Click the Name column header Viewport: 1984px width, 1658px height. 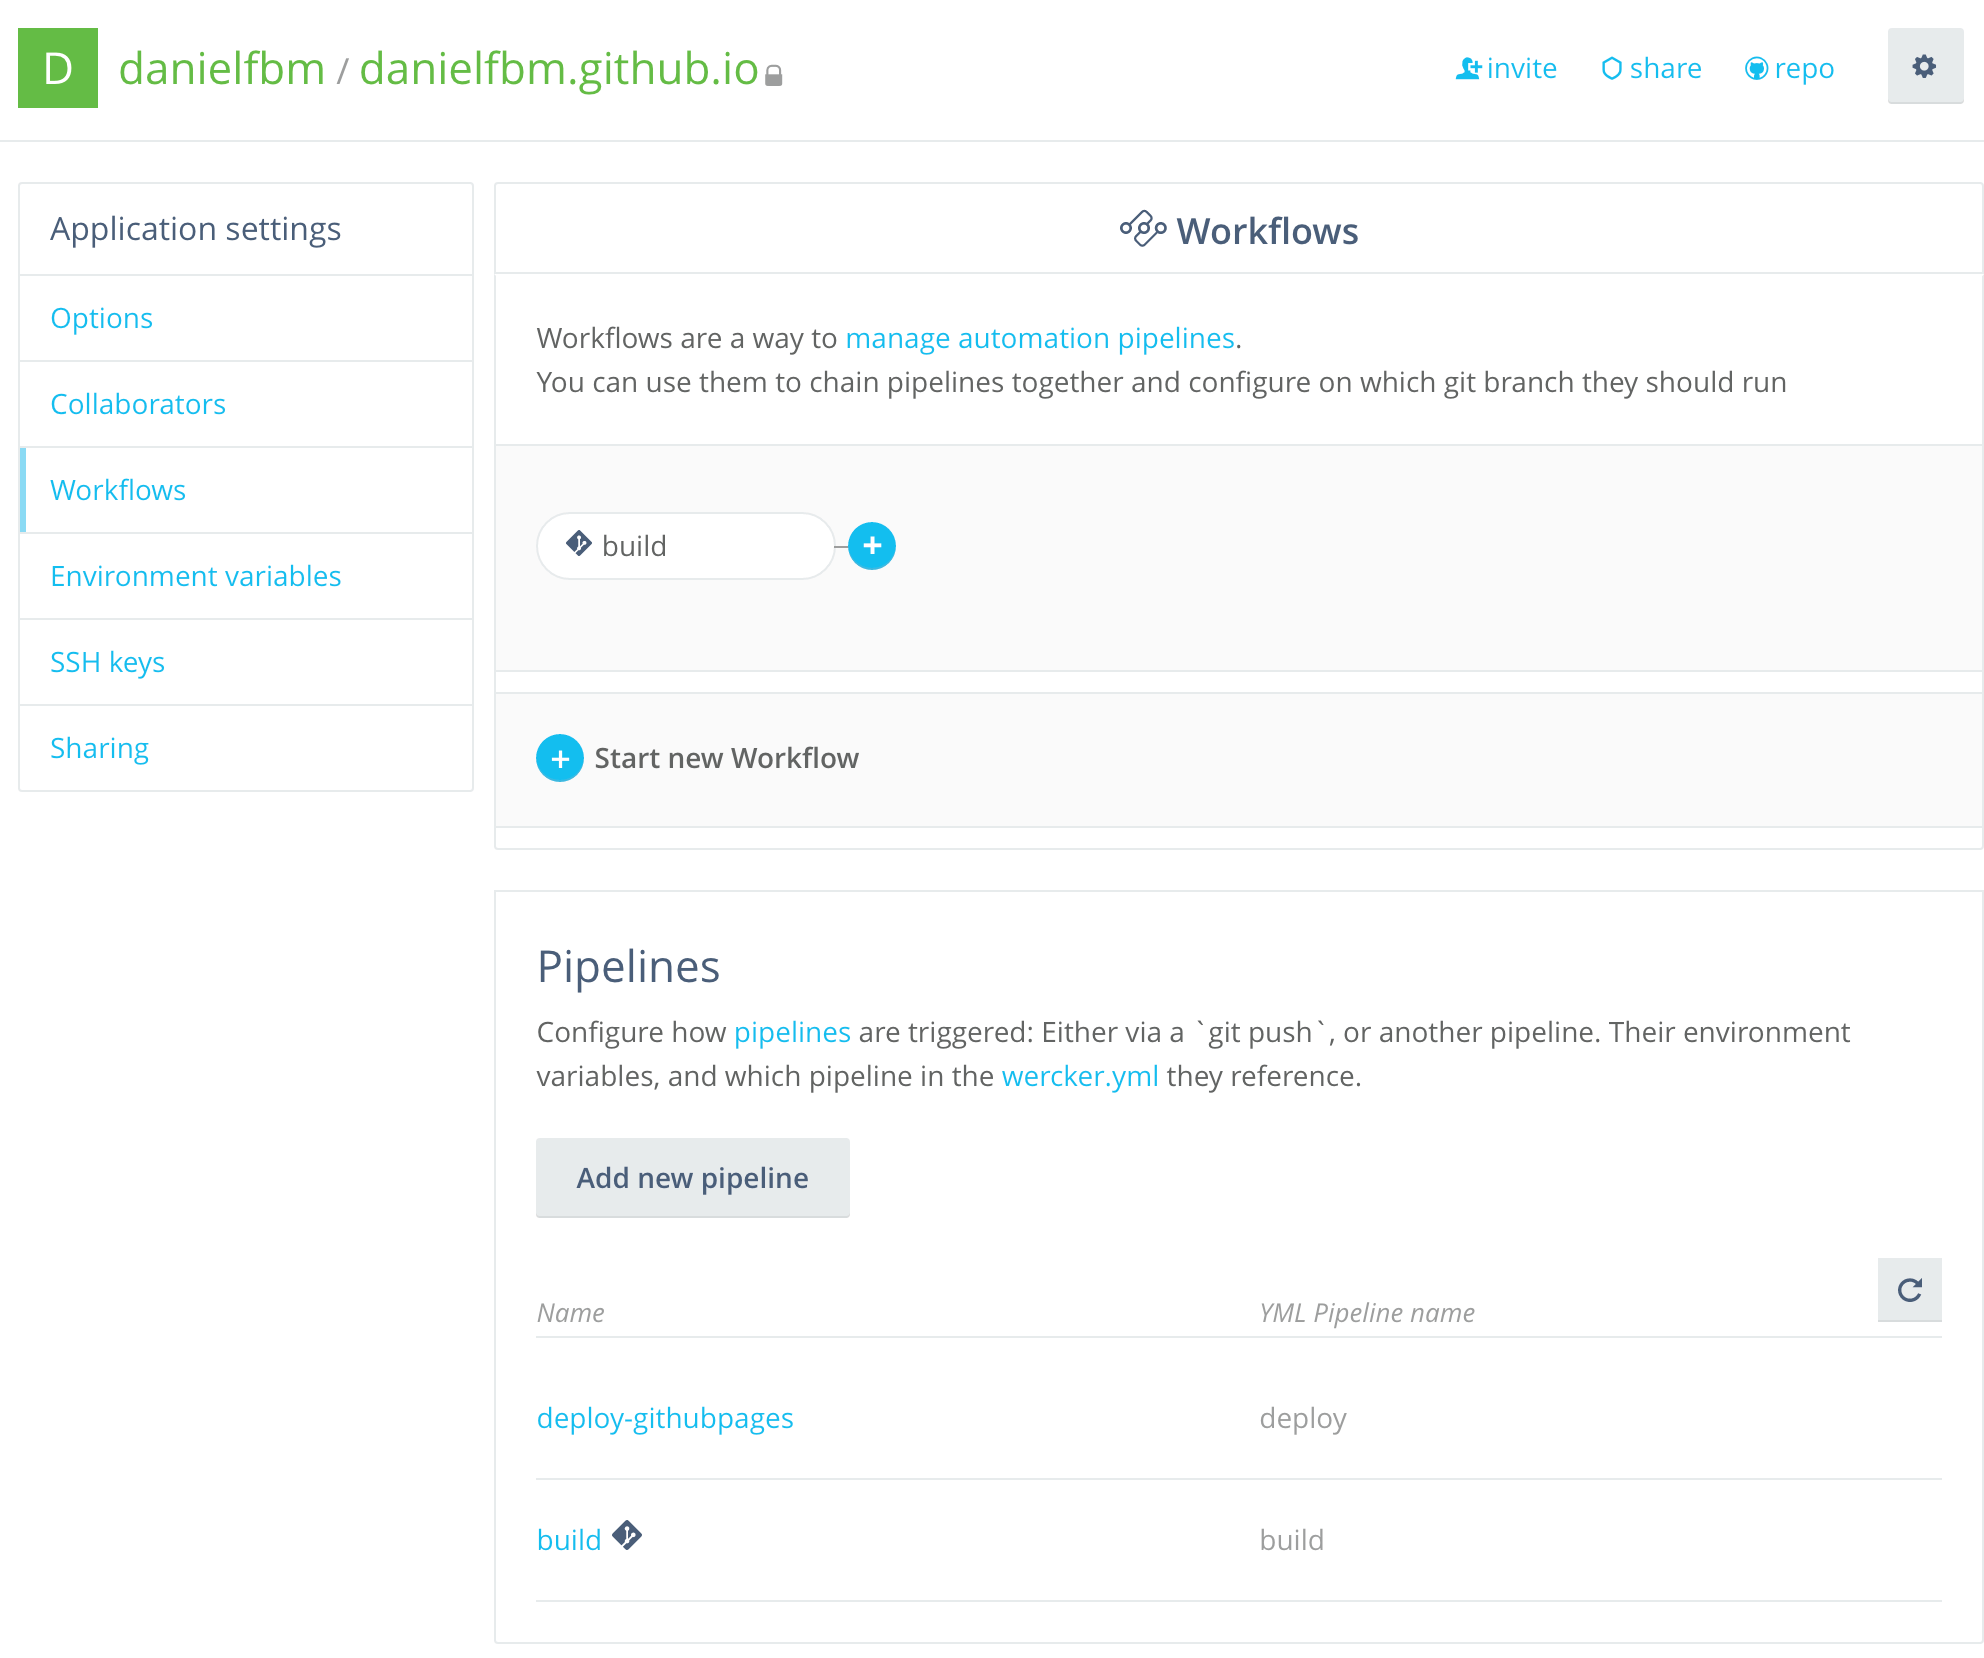571,1312
